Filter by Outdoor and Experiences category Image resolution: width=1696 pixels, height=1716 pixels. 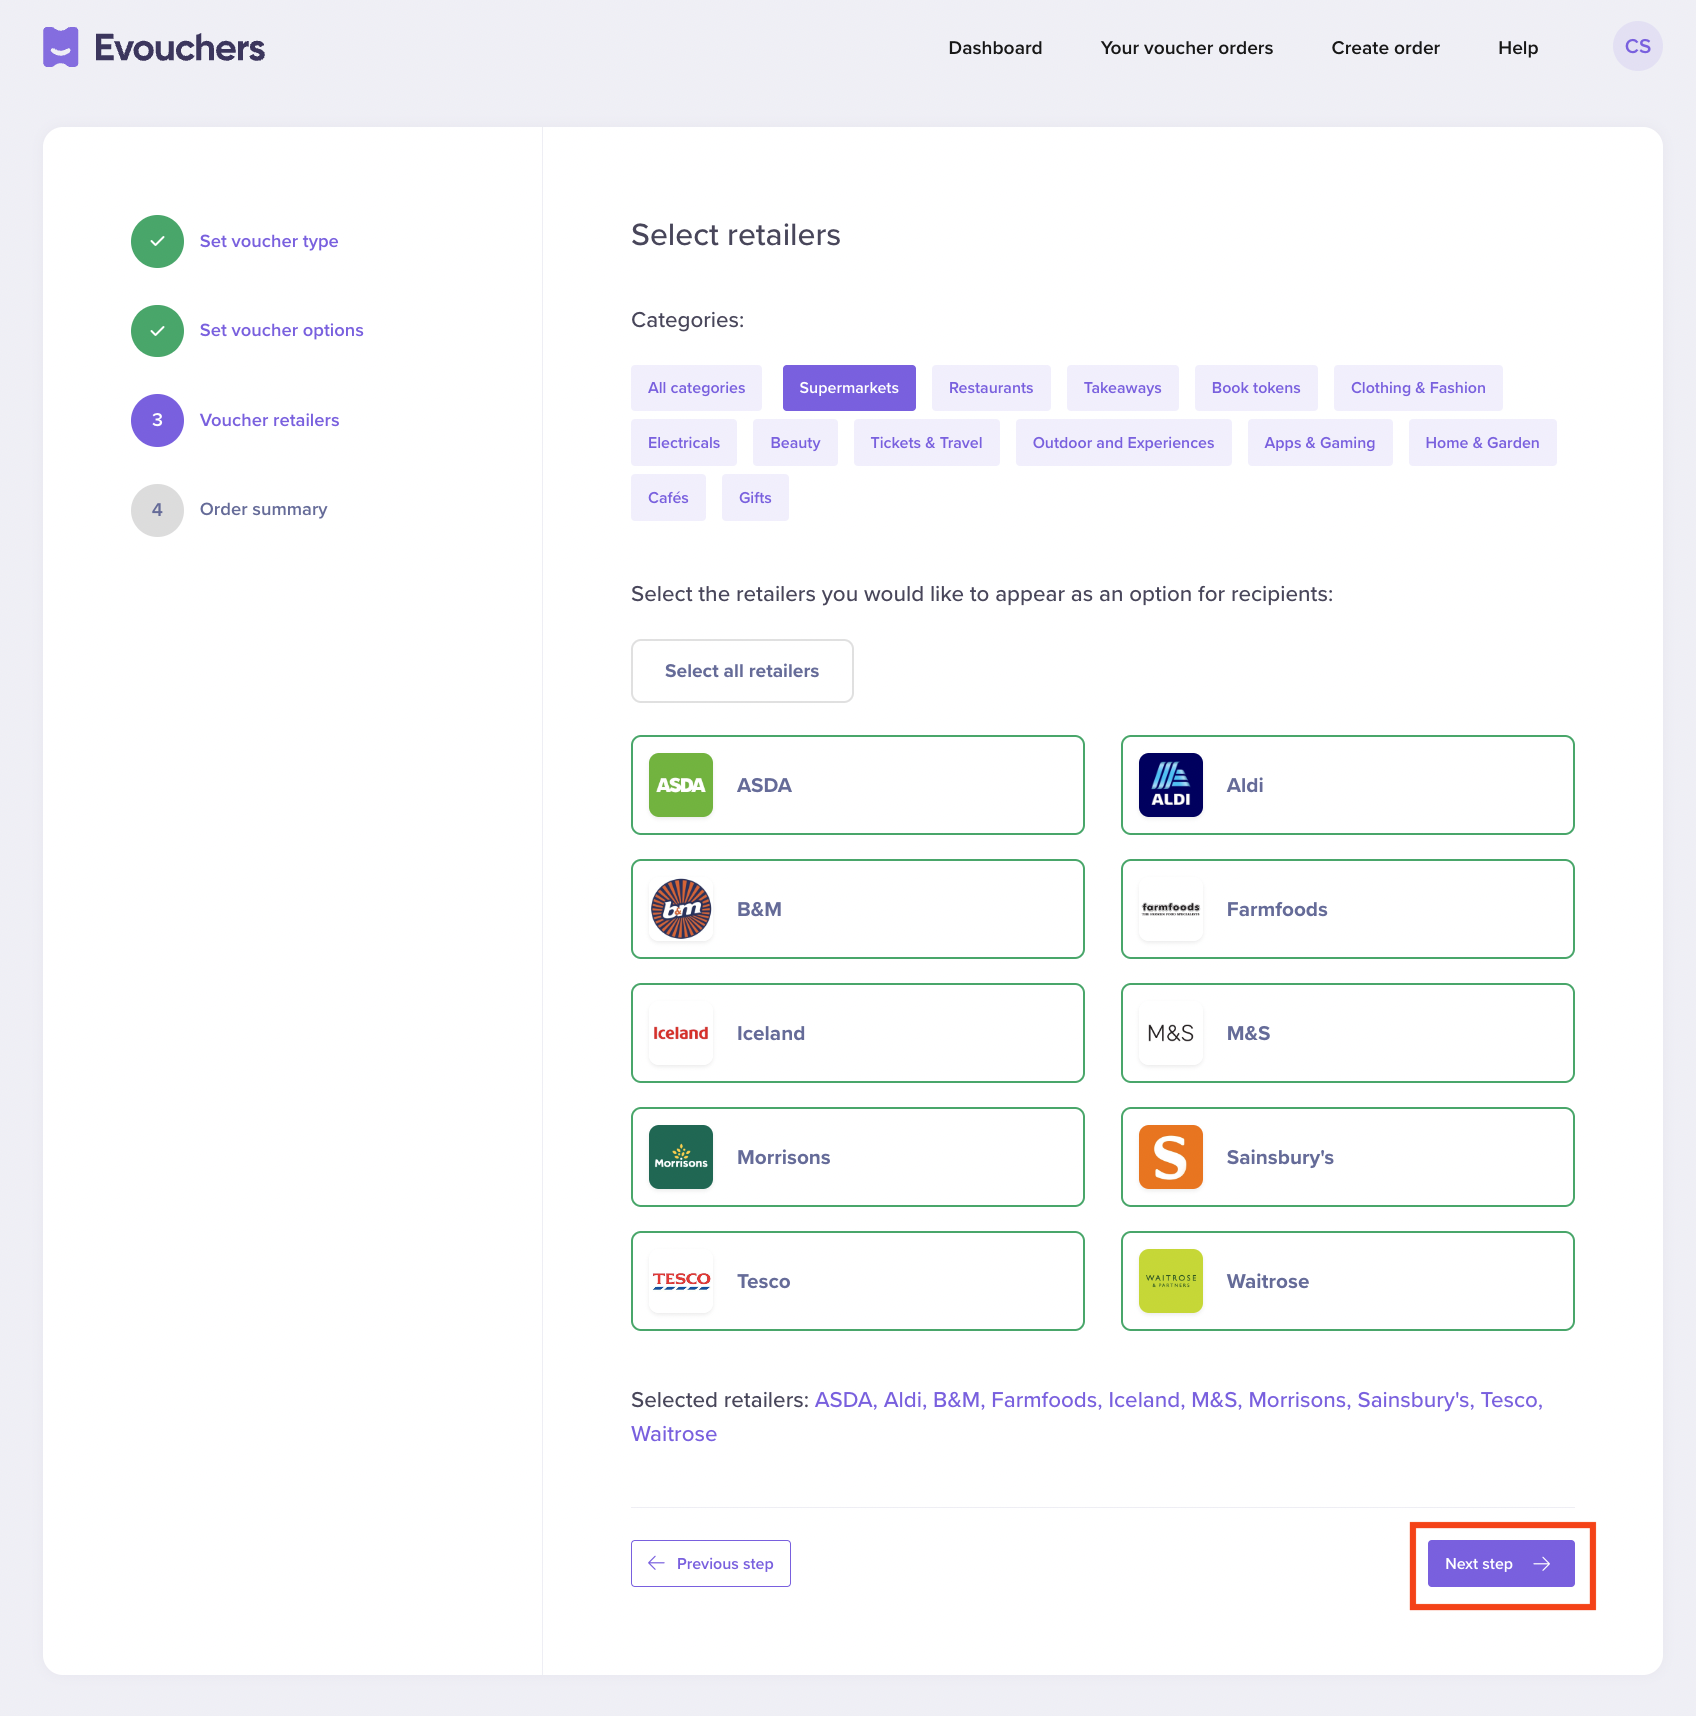point(1123,443)
